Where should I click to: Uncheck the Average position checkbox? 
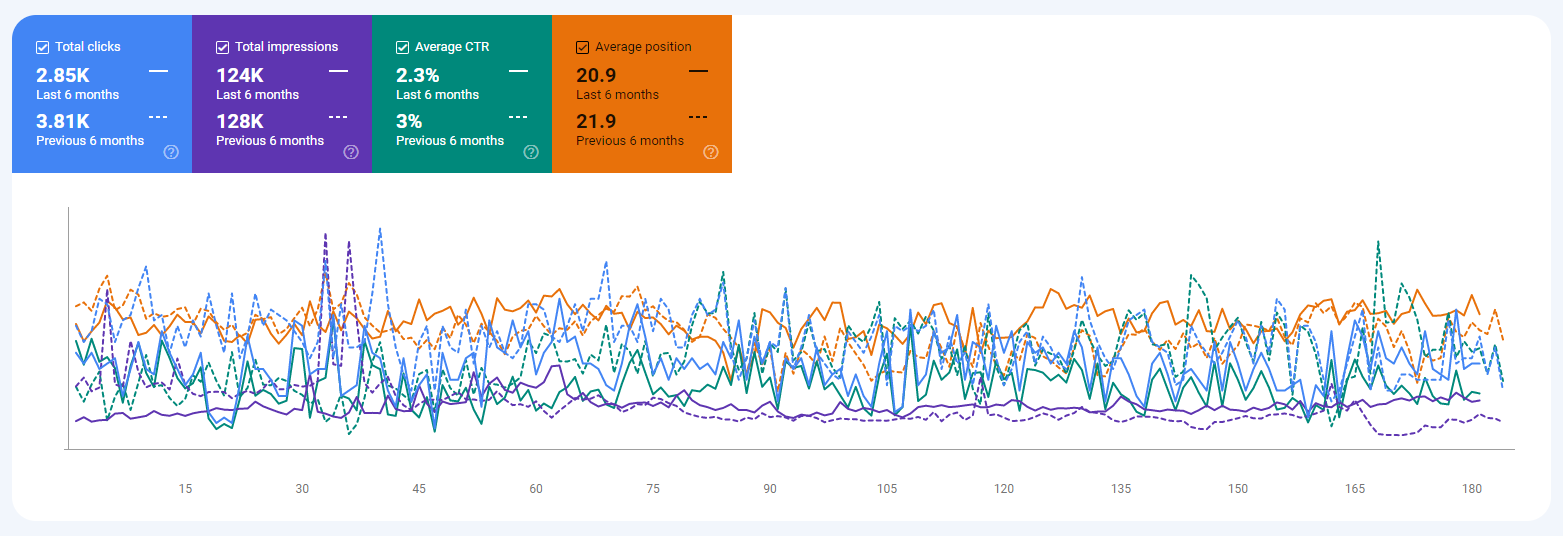583,47
